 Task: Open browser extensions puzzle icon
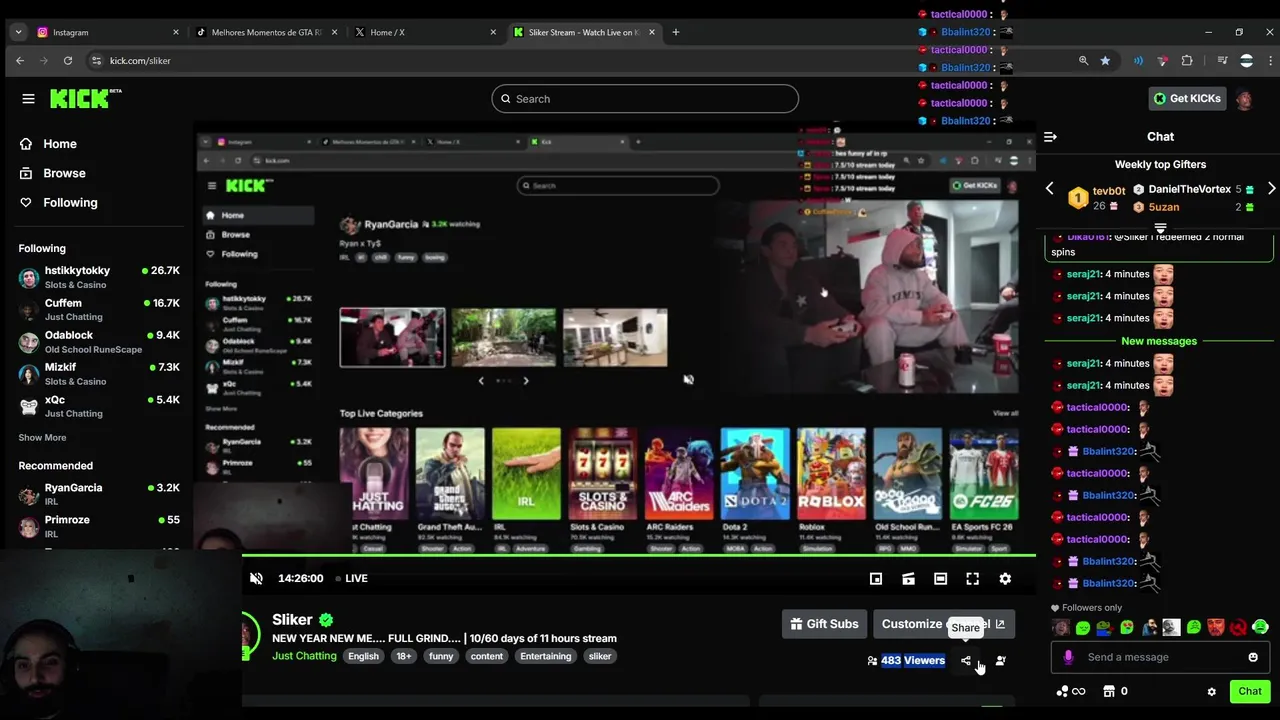point(1187,61)
